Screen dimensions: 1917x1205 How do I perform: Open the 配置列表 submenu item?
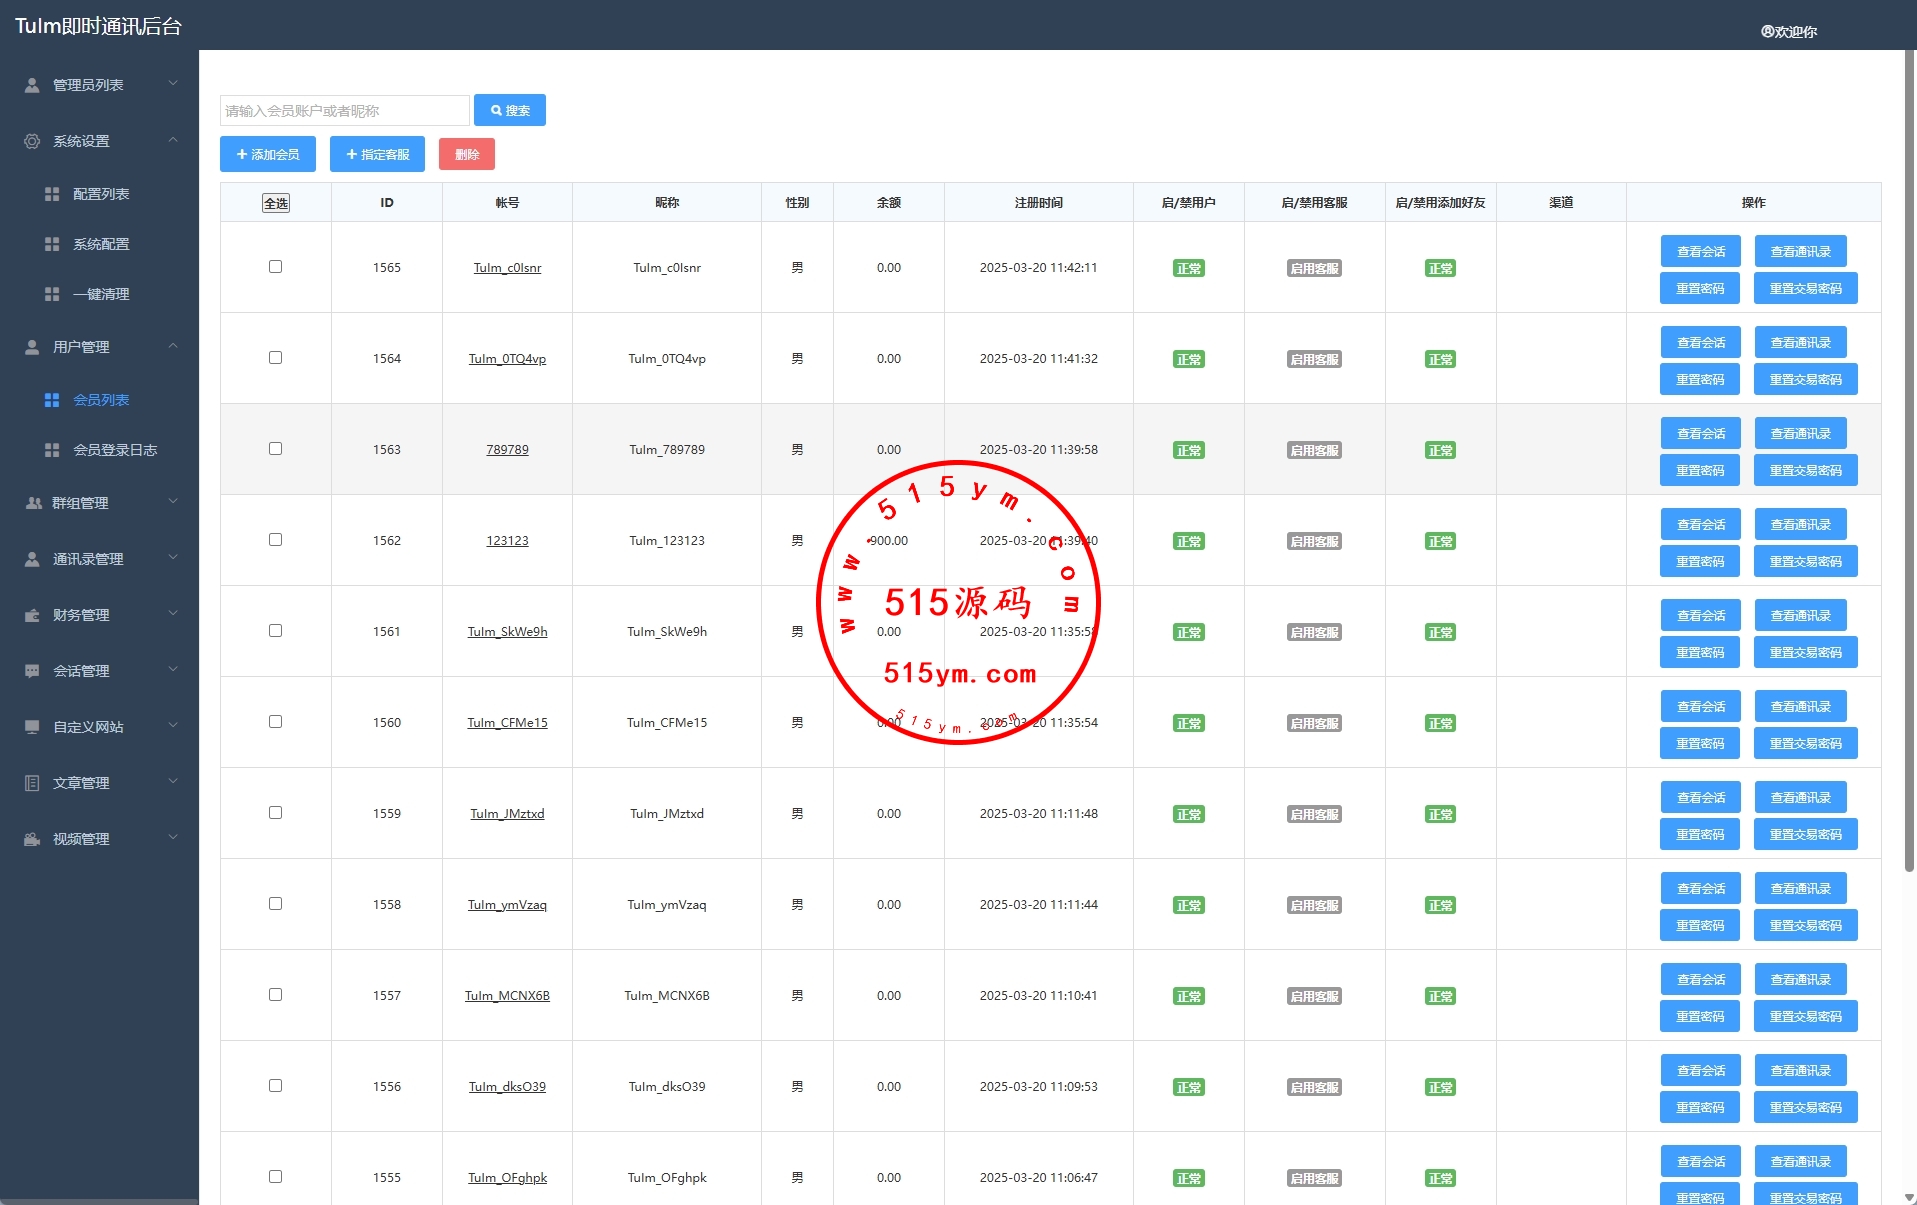point(100,194)
